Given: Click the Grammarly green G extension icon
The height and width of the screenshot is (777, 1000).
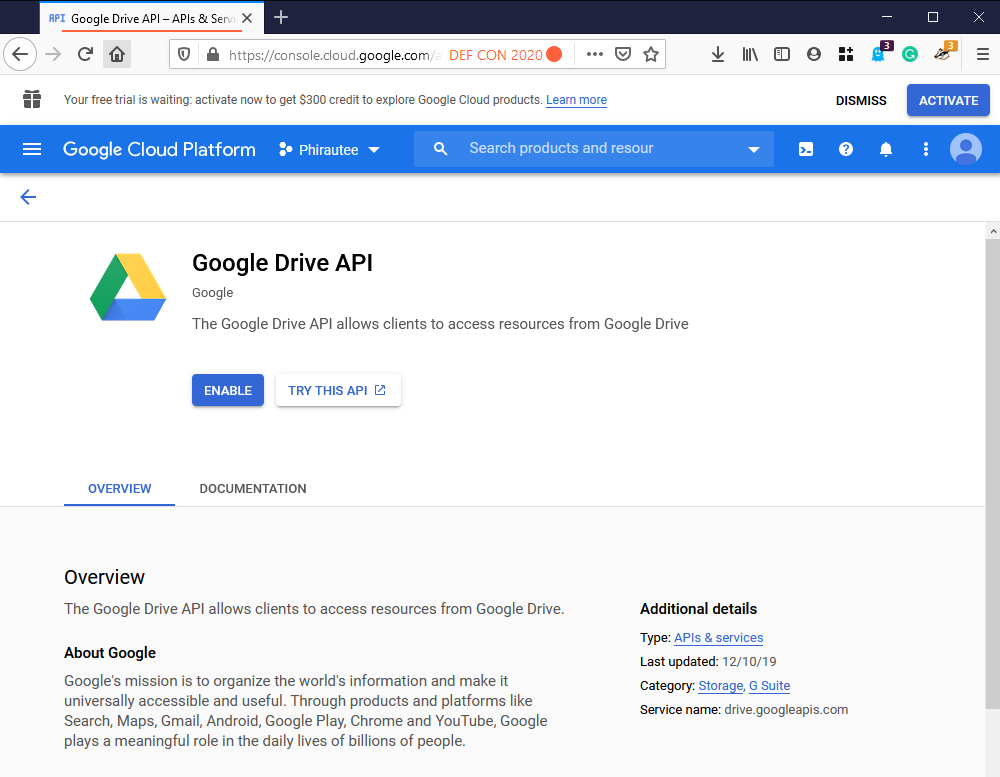Looking at the screenshot, I should click(x=910, y=54).
